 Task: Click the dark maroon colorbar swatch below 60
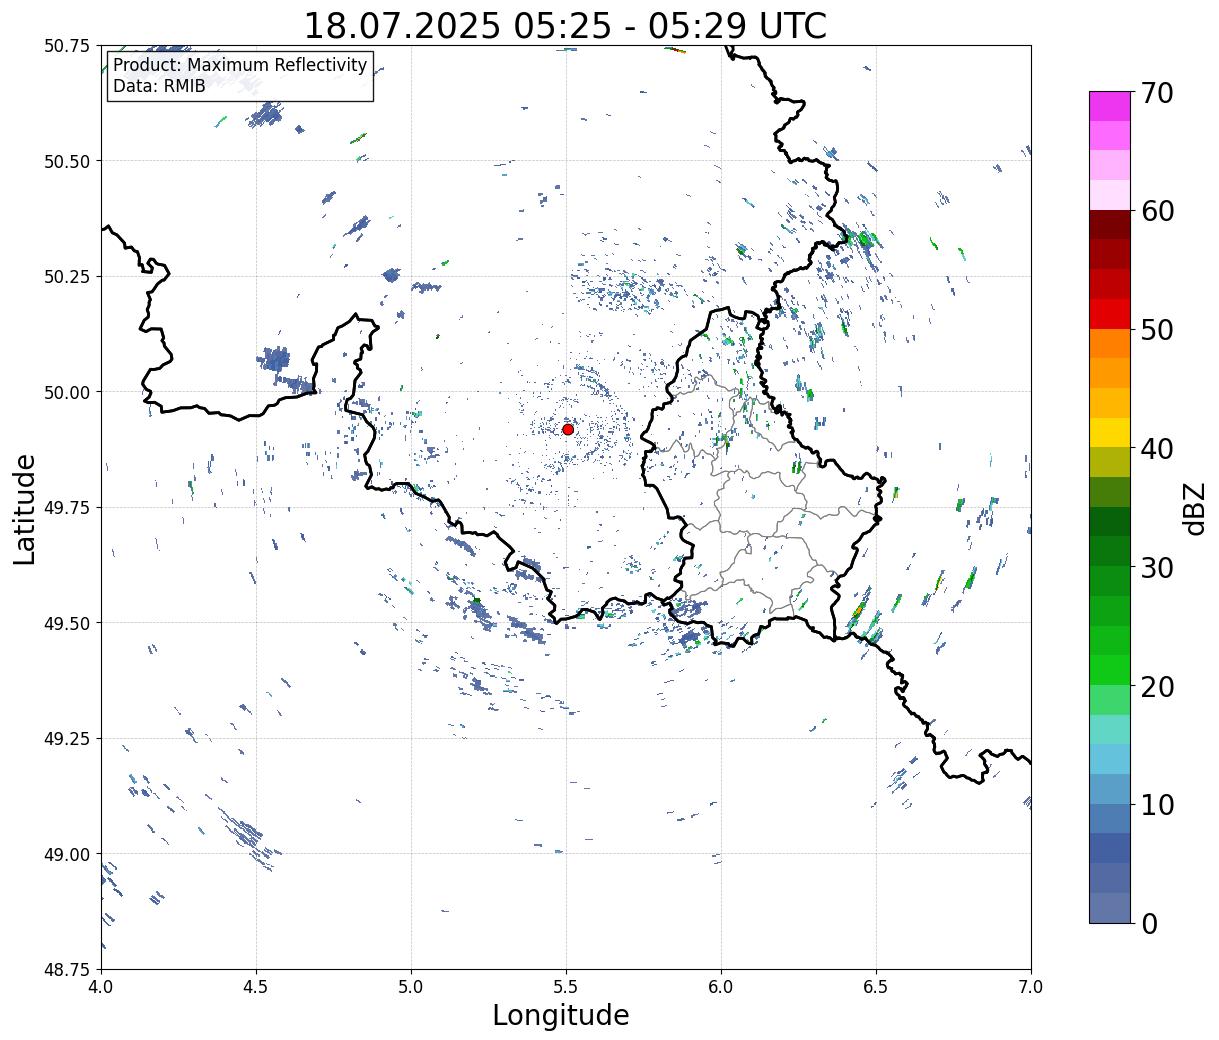click(1110, 224)
